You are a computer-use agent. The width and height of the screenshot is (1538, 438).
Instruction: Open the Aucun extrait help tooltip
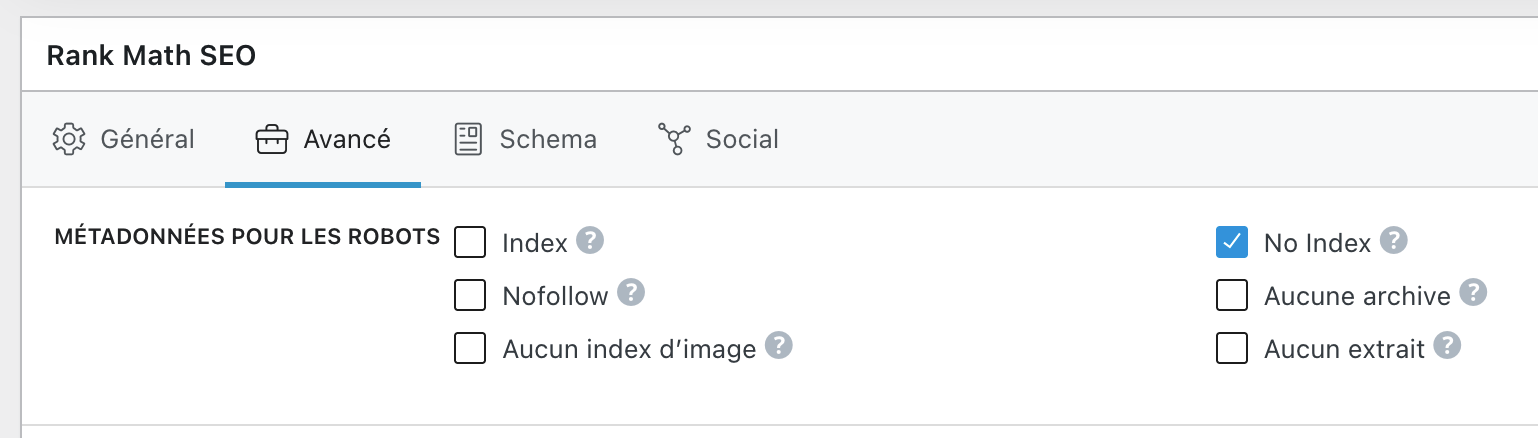tap(1447, 346)
